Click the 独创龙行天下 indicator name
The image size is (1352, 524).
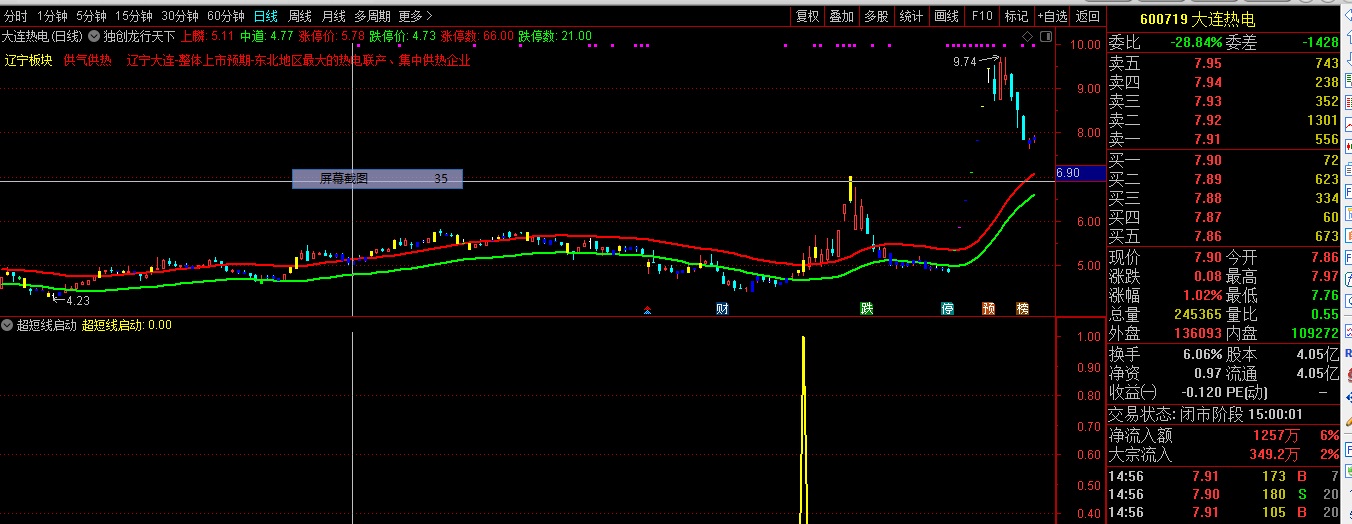(139, 36)
